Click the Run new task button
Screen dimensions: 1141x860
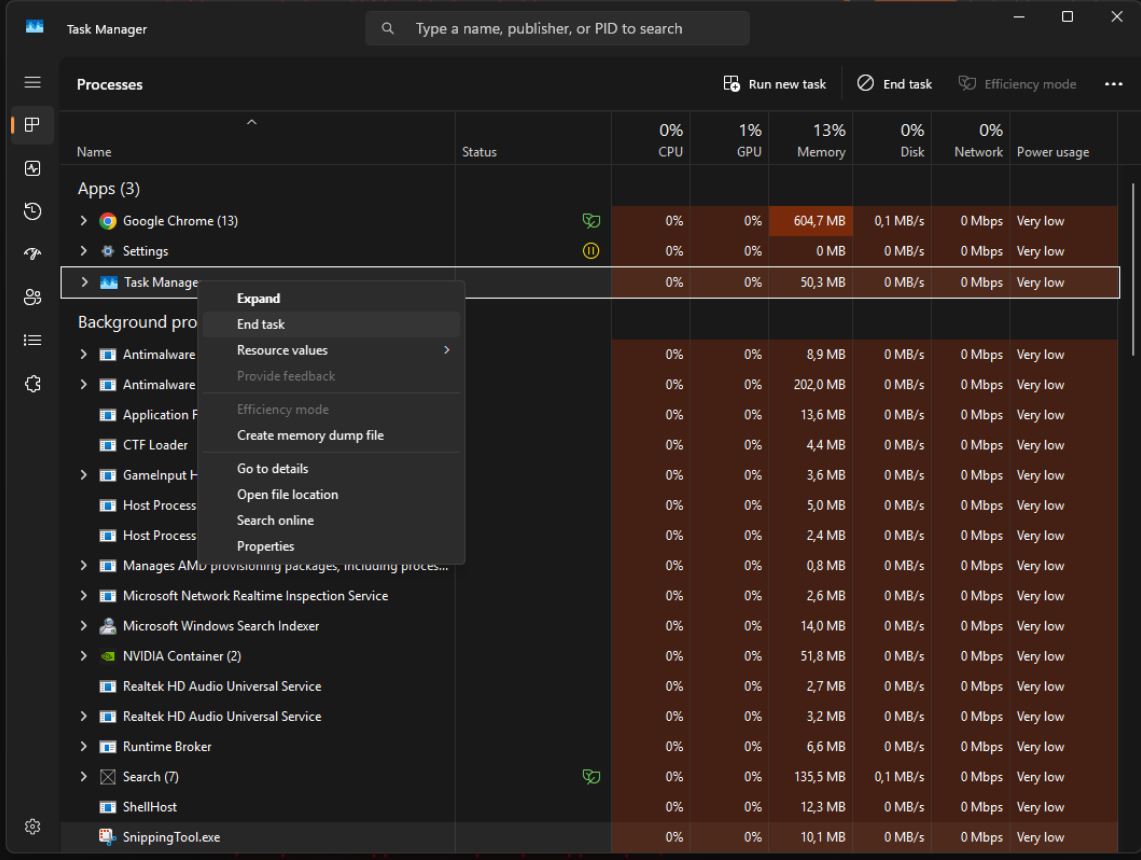pos(775,84)
